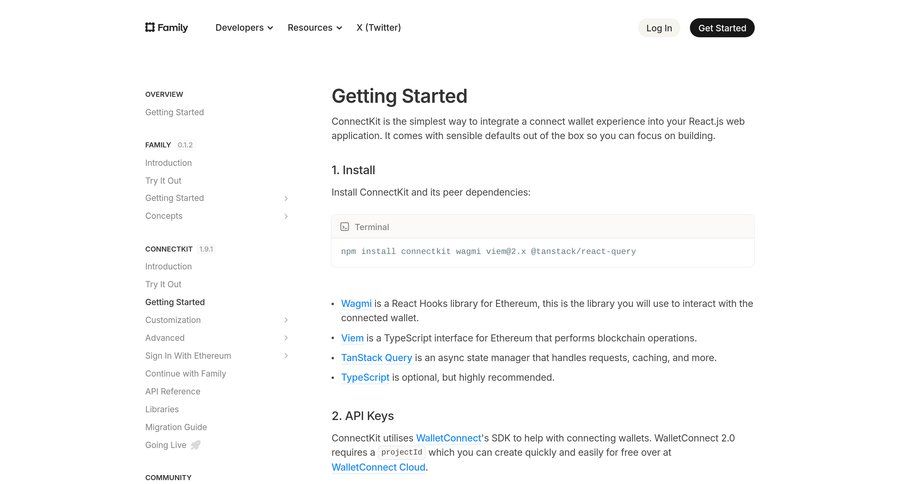Open the Developers dropdown menu
This screenshot has width=900, height=484.
244,28
